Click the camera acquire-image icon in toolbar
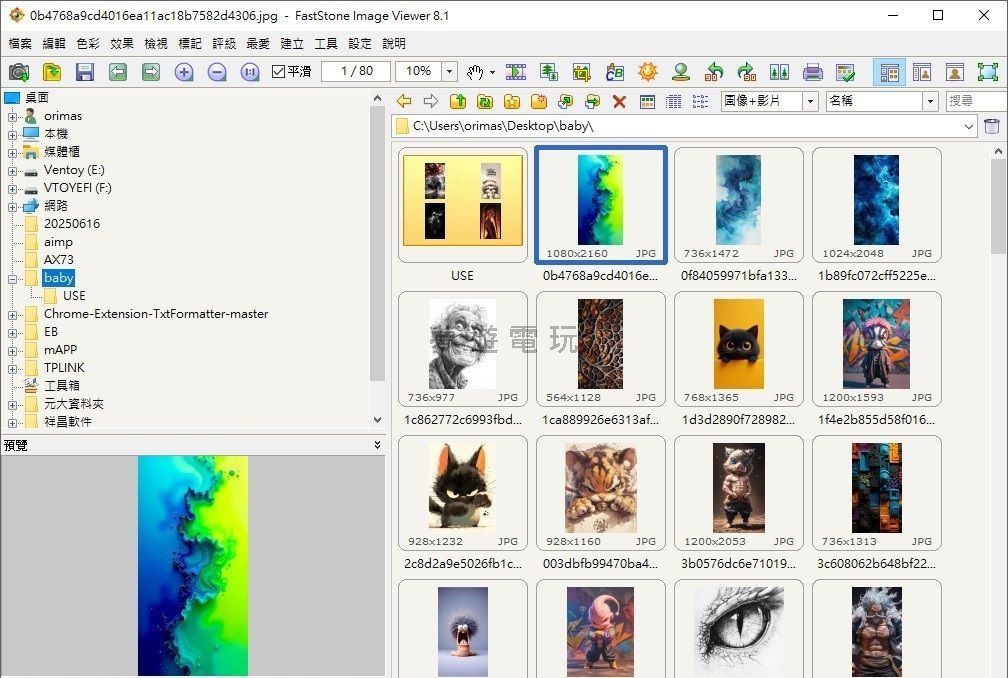The image size is (1008, 678). pos(18,72)
